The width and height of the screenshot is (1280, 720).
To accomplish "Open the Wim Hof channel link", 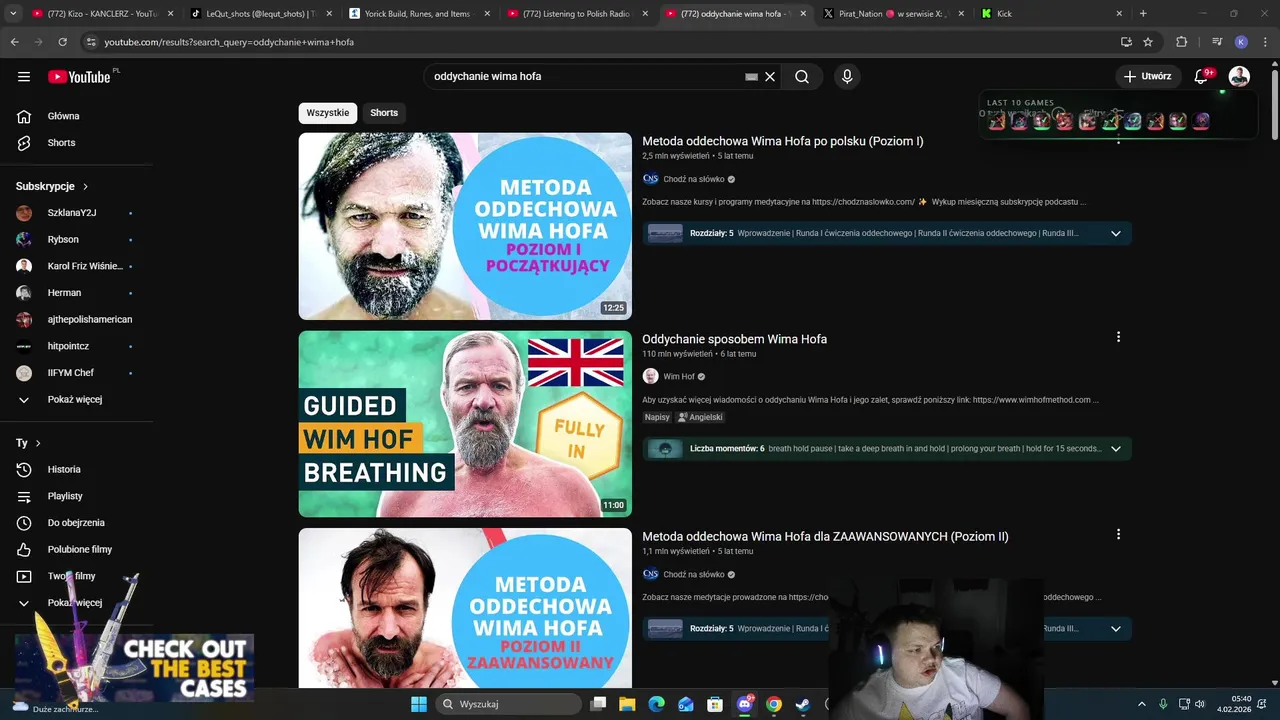I will pyautogui.click(x=679, y=377).
